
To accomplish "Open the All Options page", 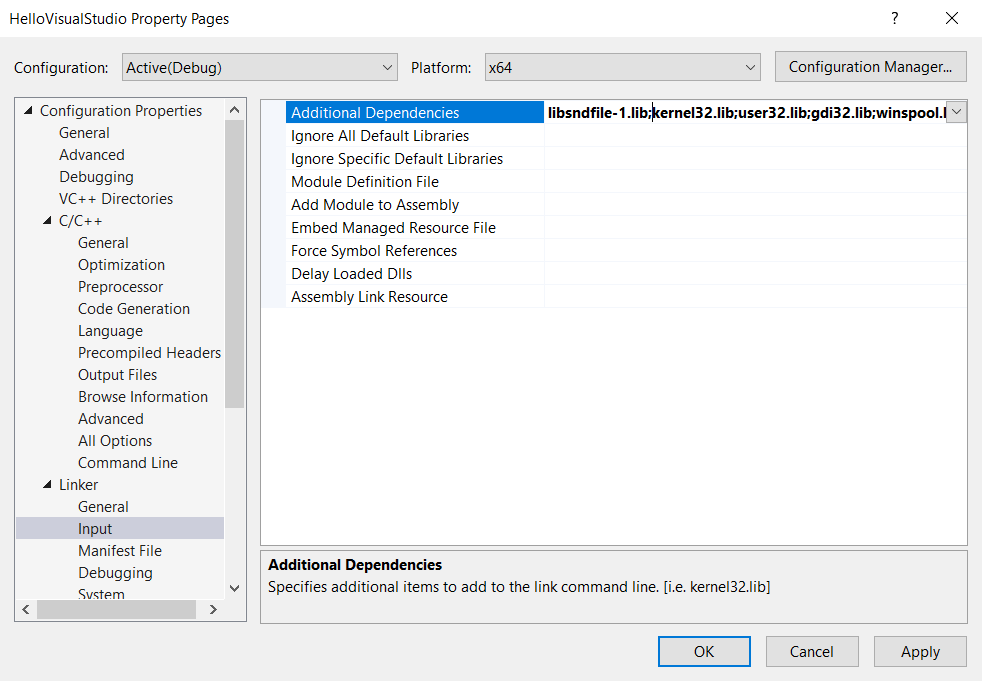I will click(x=115, y=441).
